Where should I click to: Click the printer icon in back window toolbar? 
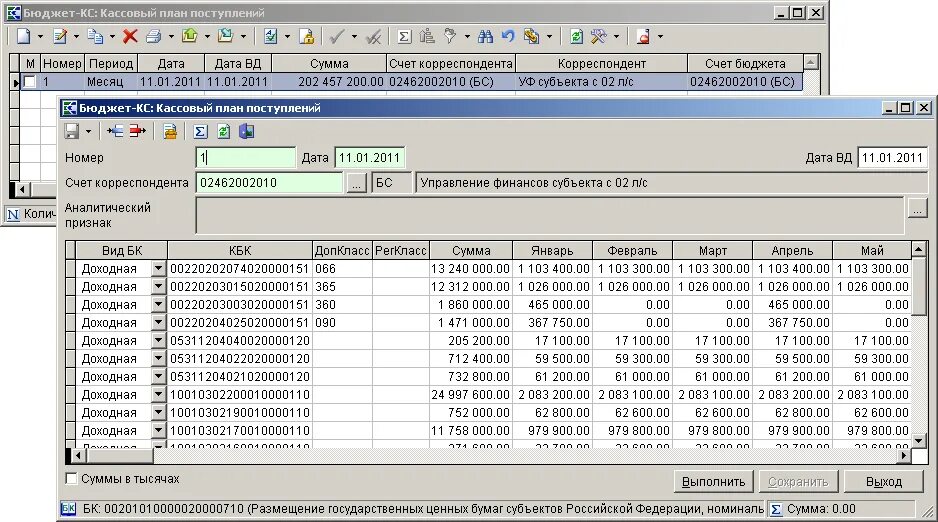click(x=154, y=36)
